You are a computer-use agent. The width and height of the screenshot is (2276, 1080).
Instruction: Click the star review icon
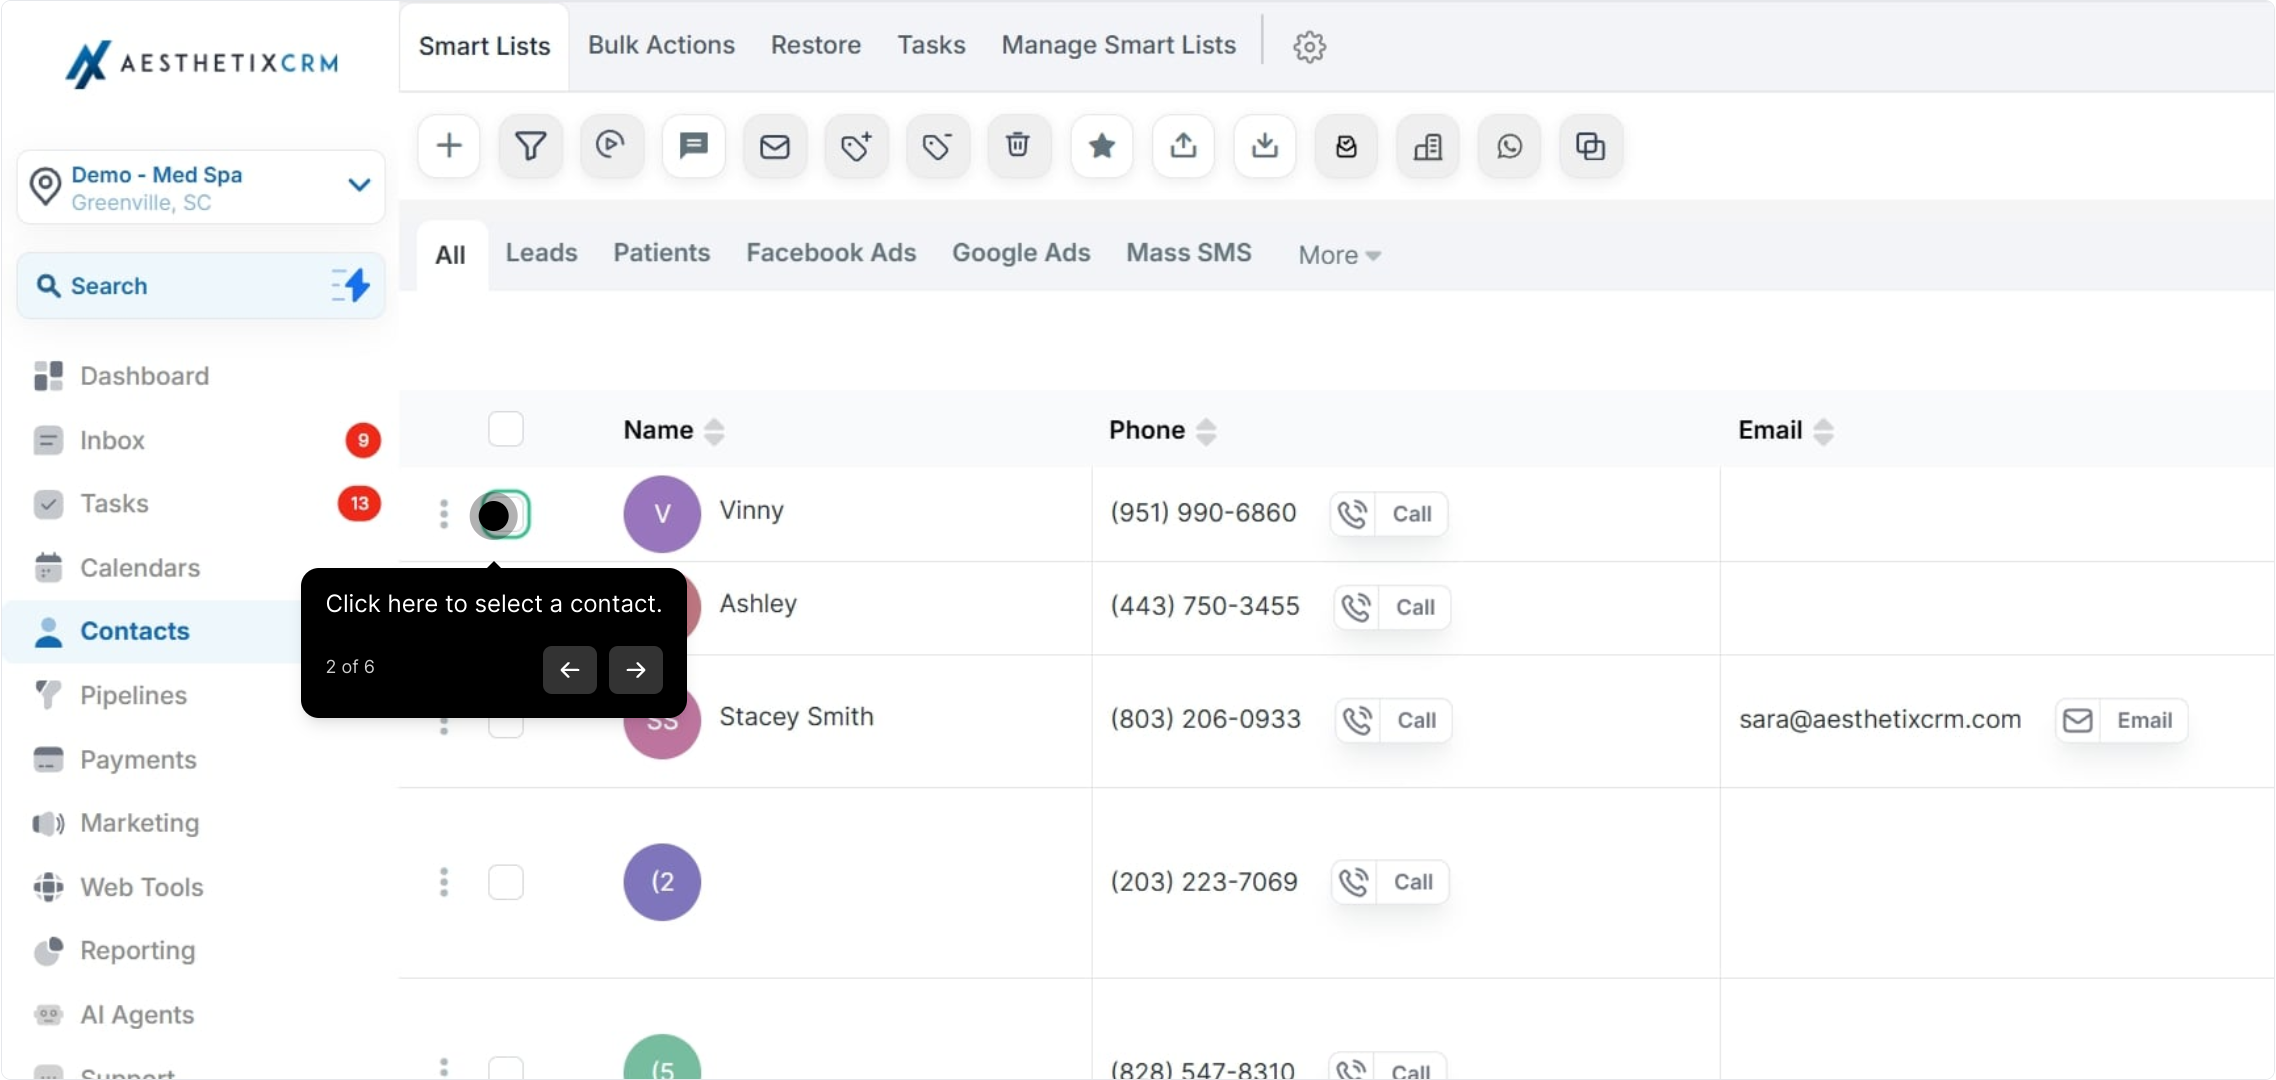point(1102,146)
